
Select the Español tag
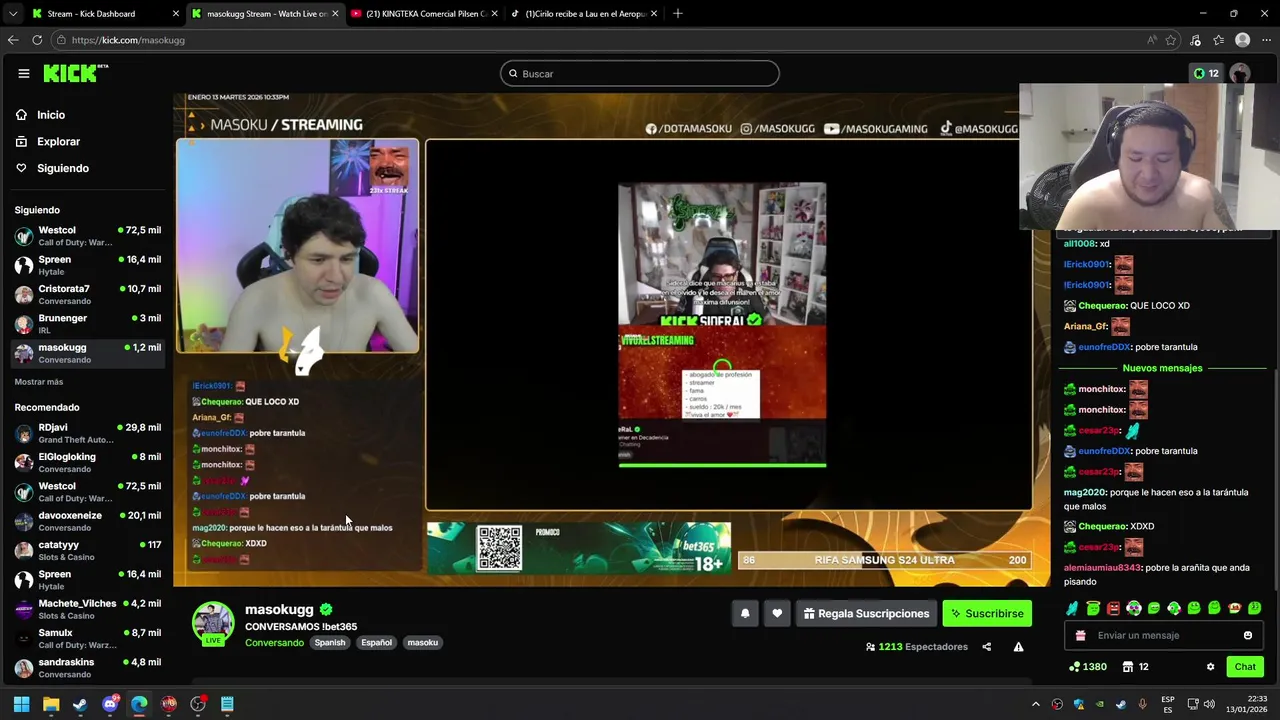376,643
